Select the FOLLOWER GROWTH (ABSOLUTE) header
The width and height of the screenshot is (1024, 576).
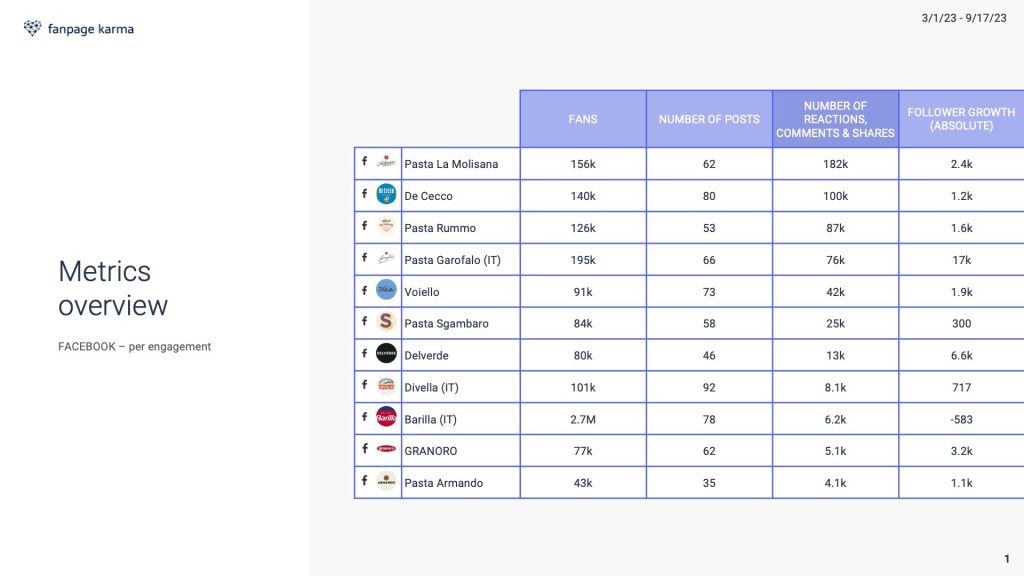tap(961, 119)
